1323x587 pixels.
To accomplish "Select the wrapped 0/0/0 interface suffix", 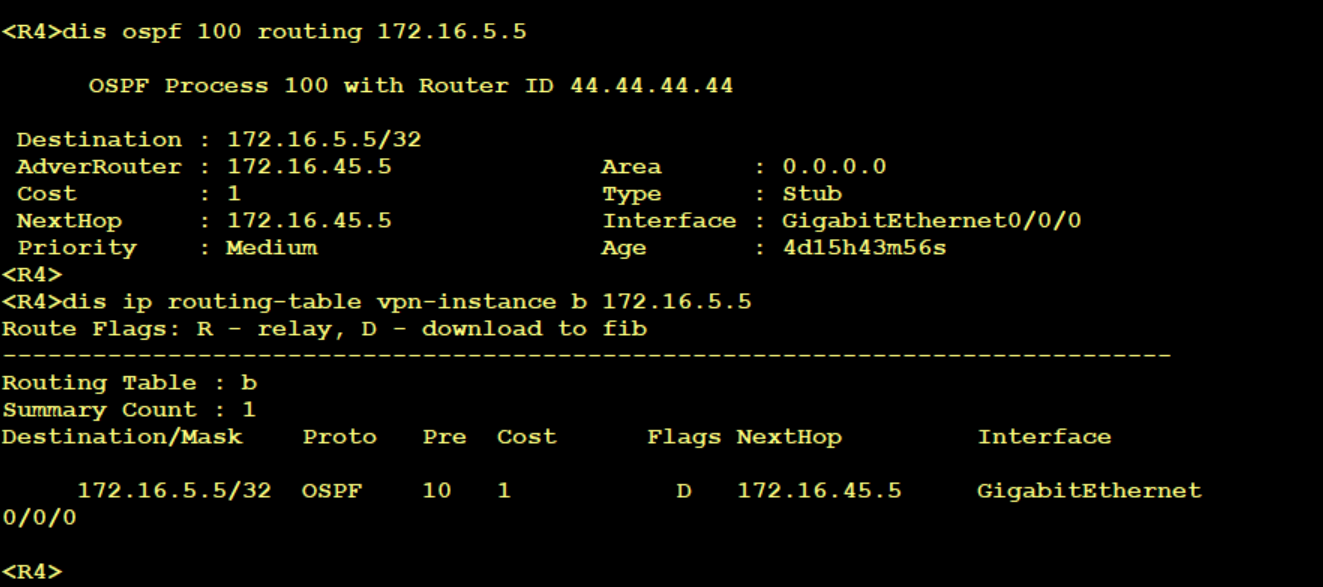I will pyautogui.click(x=39, y=518).
